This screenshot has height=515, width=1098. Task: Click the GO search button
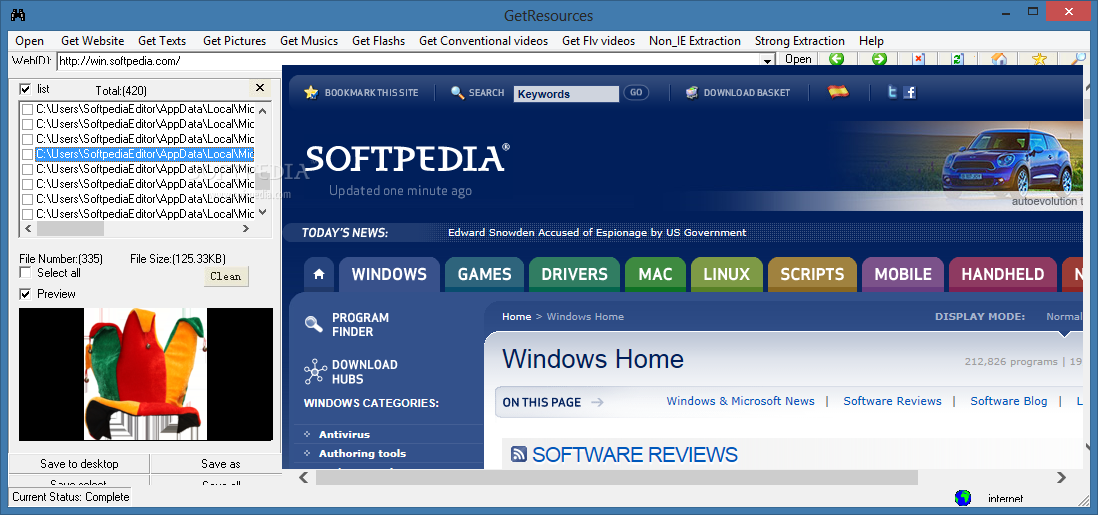[x=636, y=92]
